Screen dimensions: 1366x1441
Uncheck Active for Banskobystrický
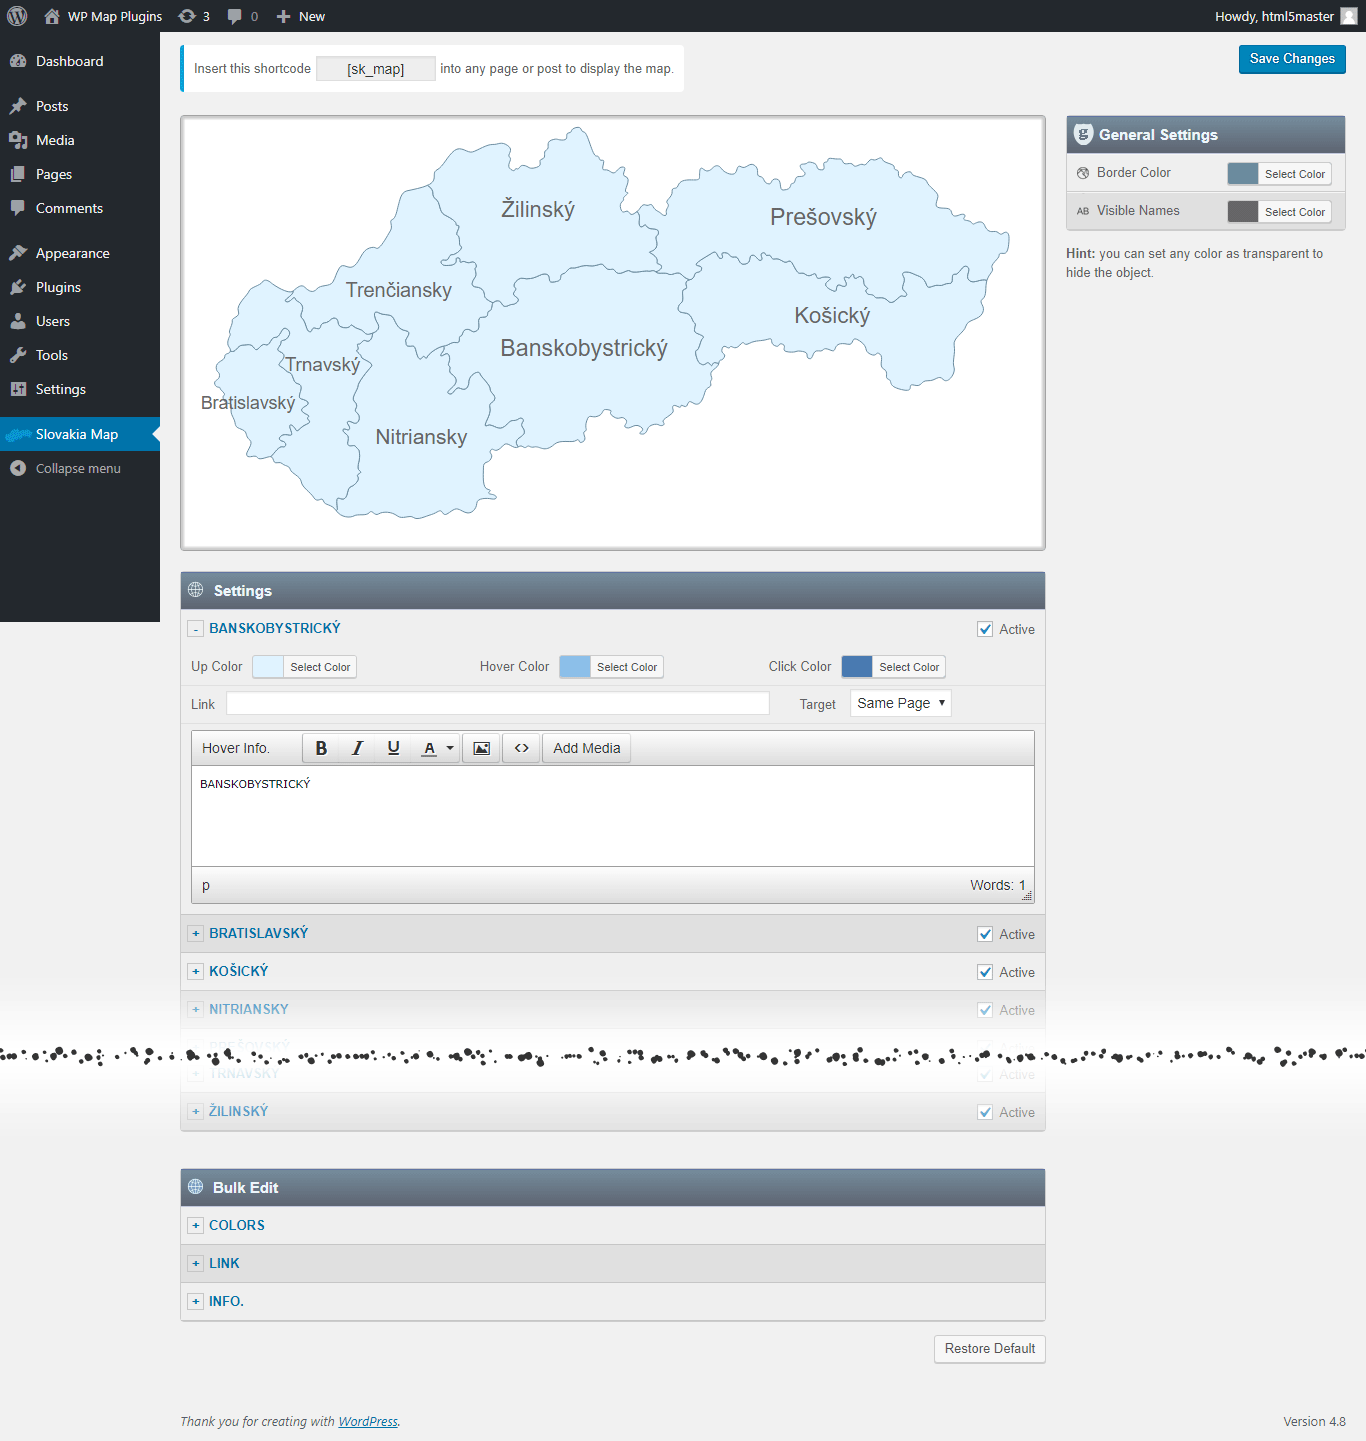point(986,629)
